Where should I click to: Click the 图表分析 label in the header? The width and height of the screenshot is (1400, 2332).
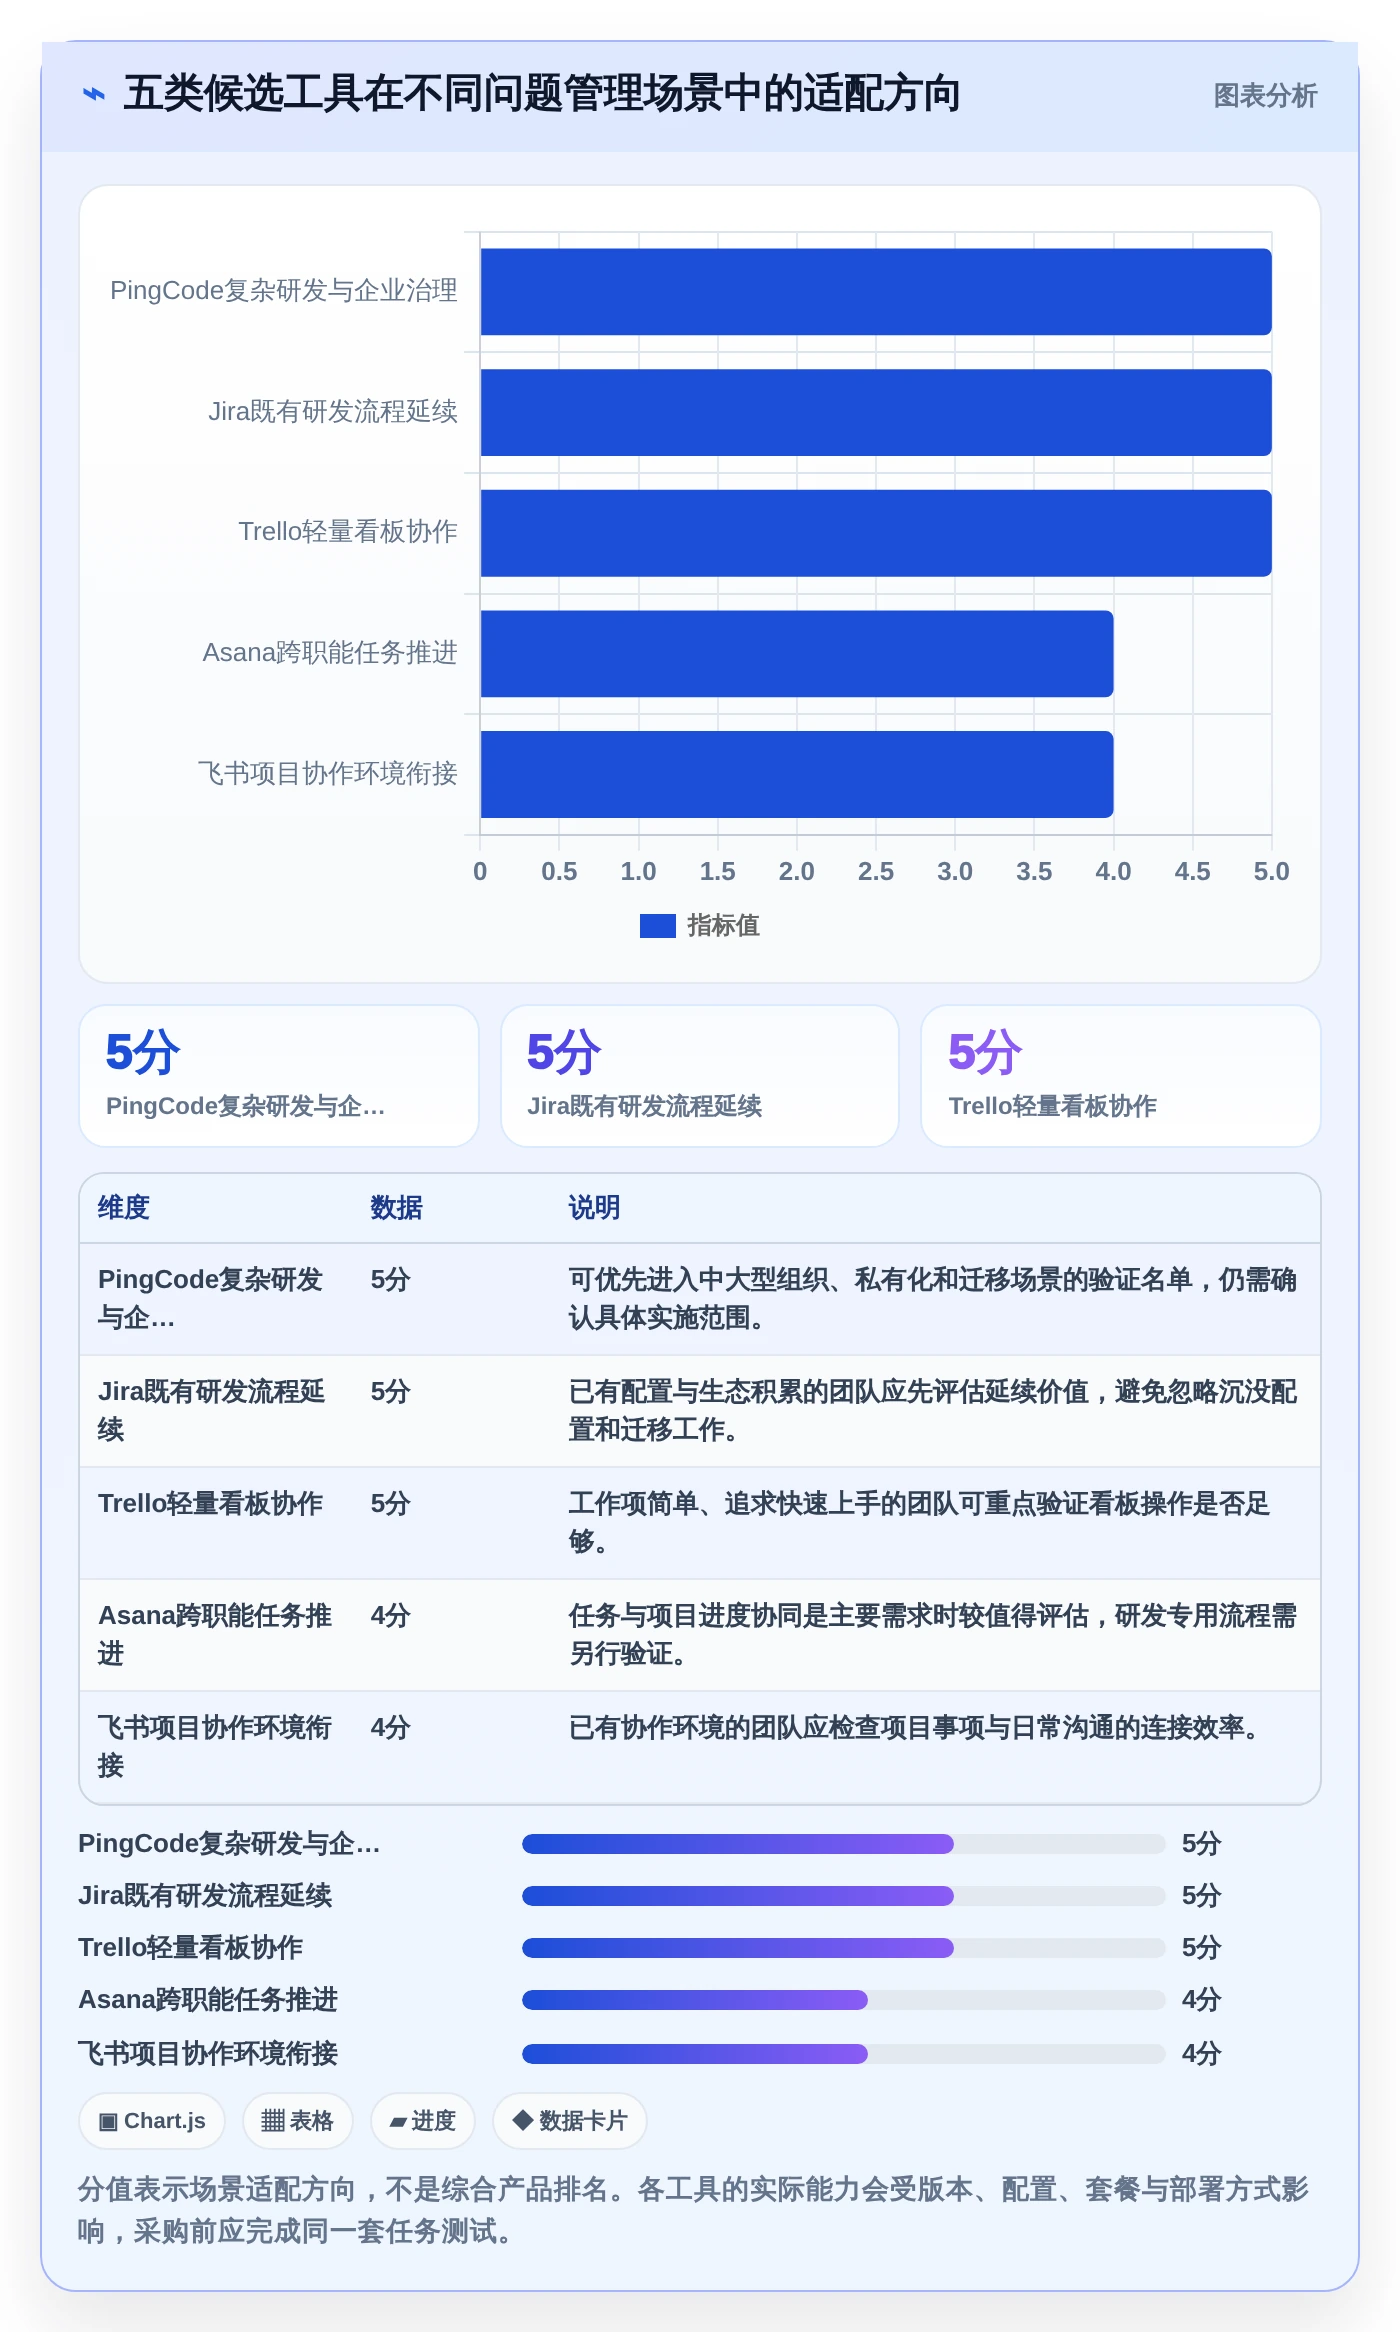point(1265,96)
